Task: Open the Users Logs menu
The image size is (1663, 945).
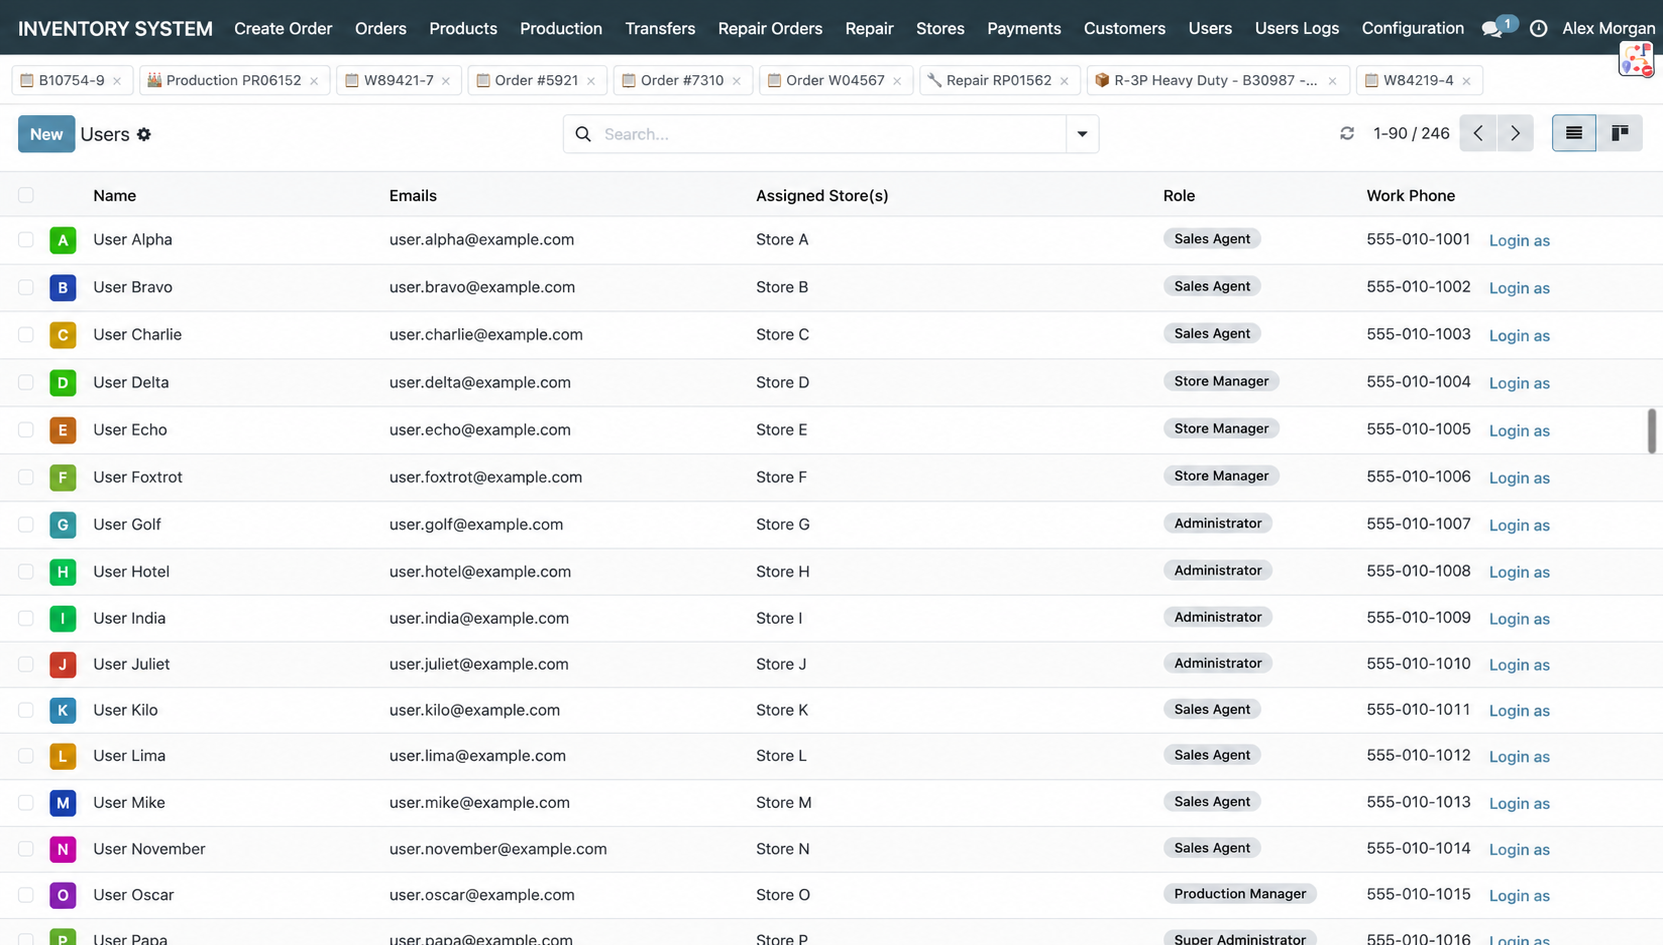Action: tap(1297, 28)
